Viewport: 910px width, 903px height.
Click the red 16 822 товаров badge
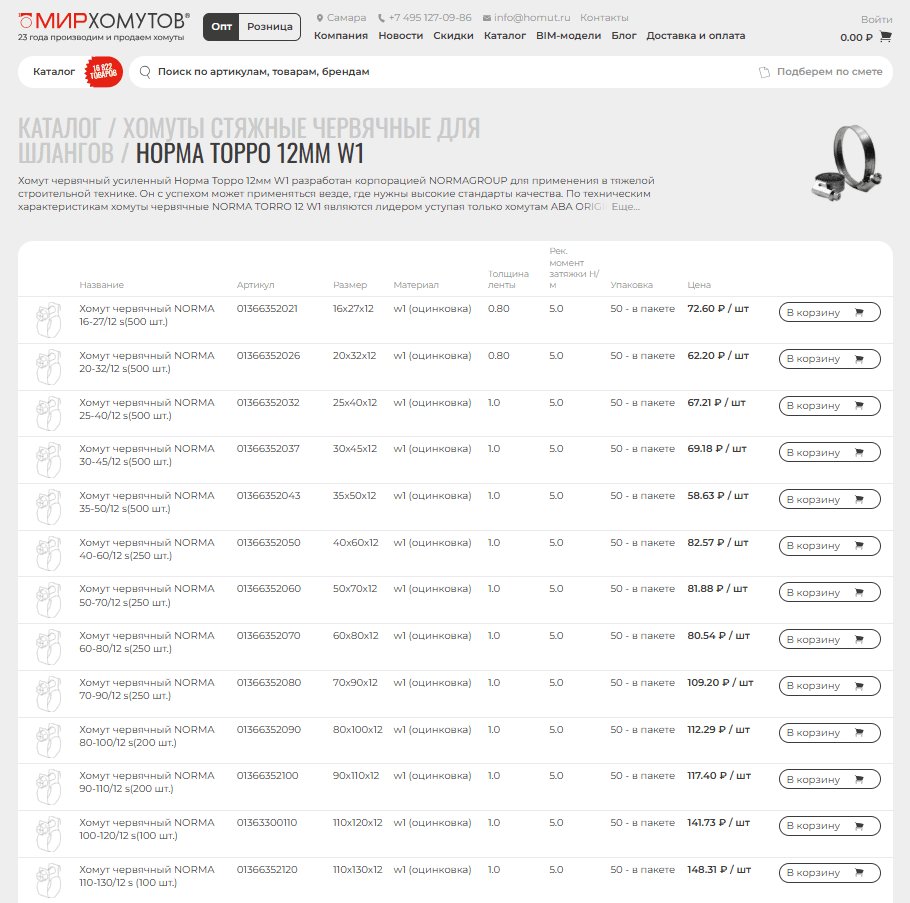pos(104,72)
